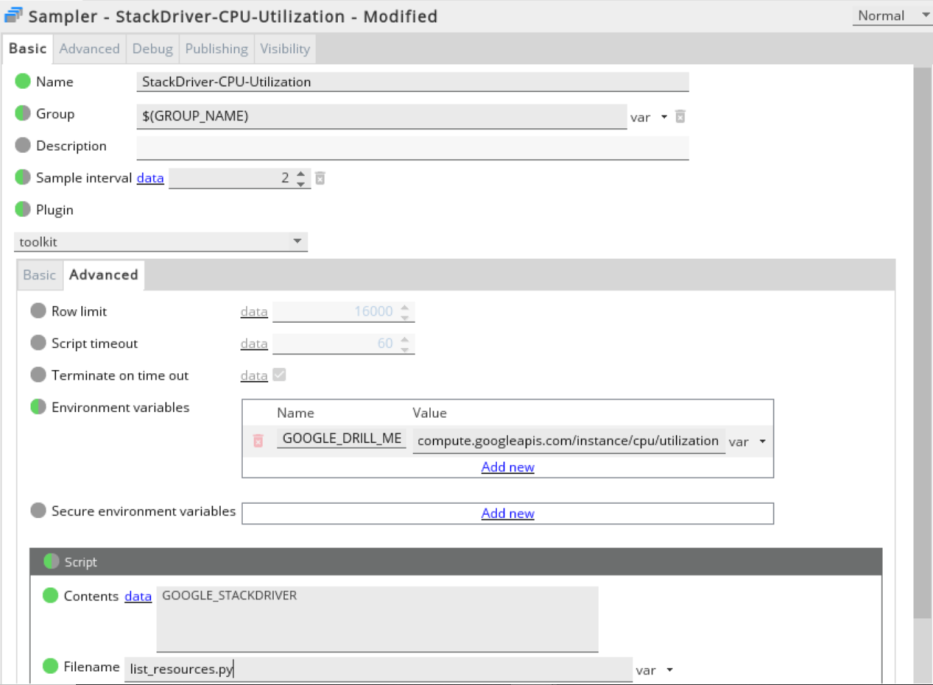Switch to the top Basic tab
Image resolution: width=933 pixels, height=685 pixels.
pyautogui.click(x=27, y=49)
